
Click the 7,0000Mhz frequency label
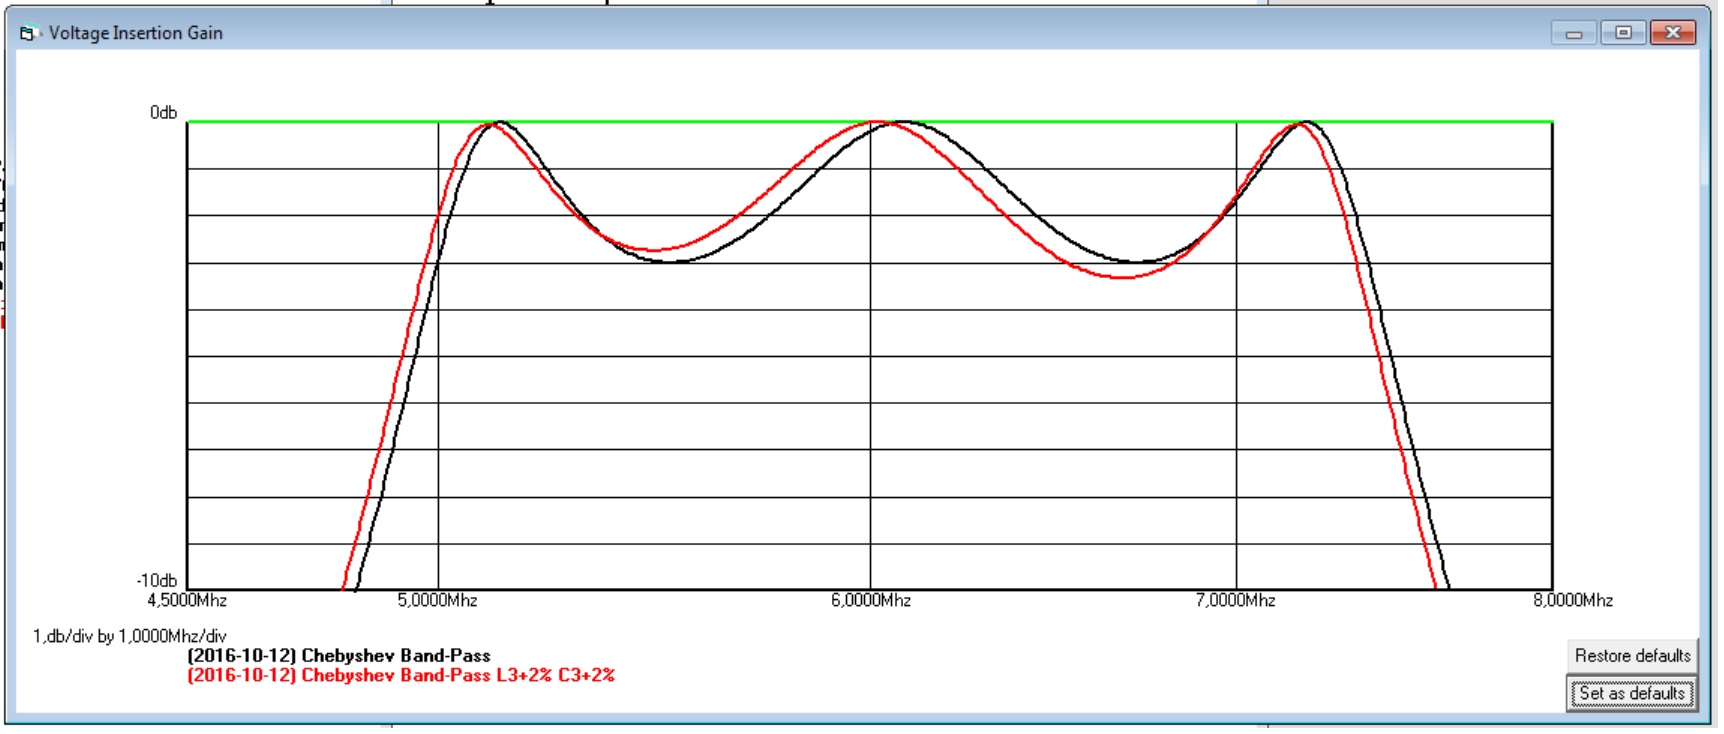tap(1235, 601)
